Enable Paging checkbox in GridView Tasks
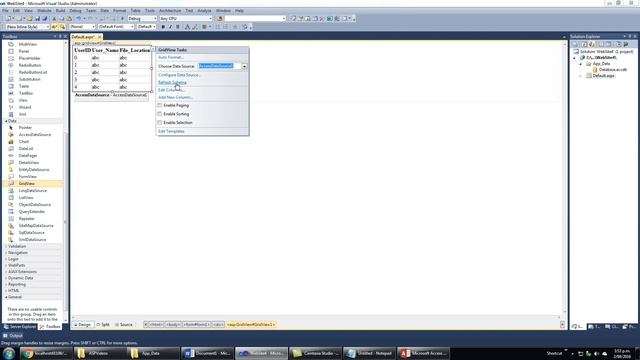This screenshot has width=640, height=360. point(160,105)
